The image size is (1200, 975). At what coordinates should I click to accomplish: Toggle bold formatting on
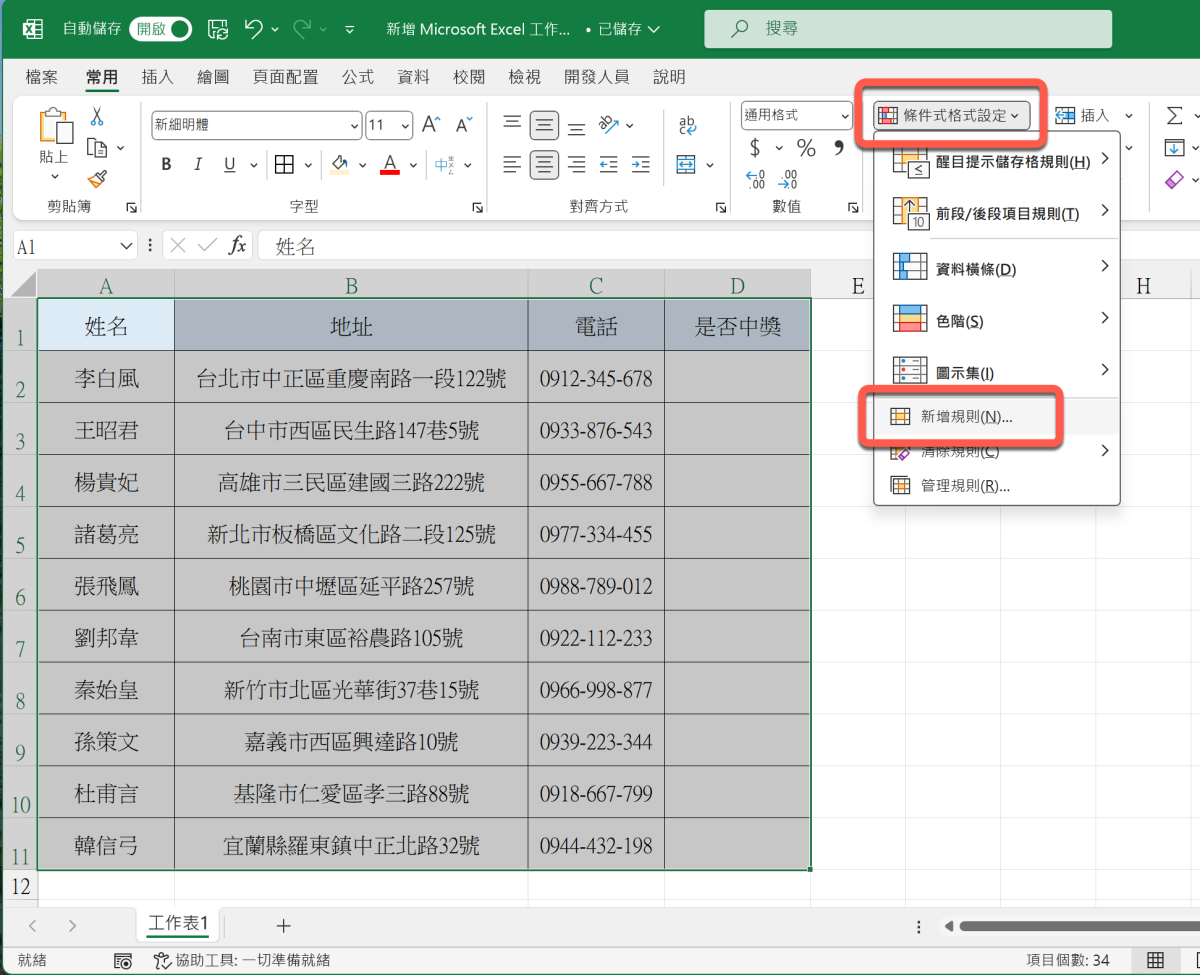pyautogui.click(x=166, y=165)
